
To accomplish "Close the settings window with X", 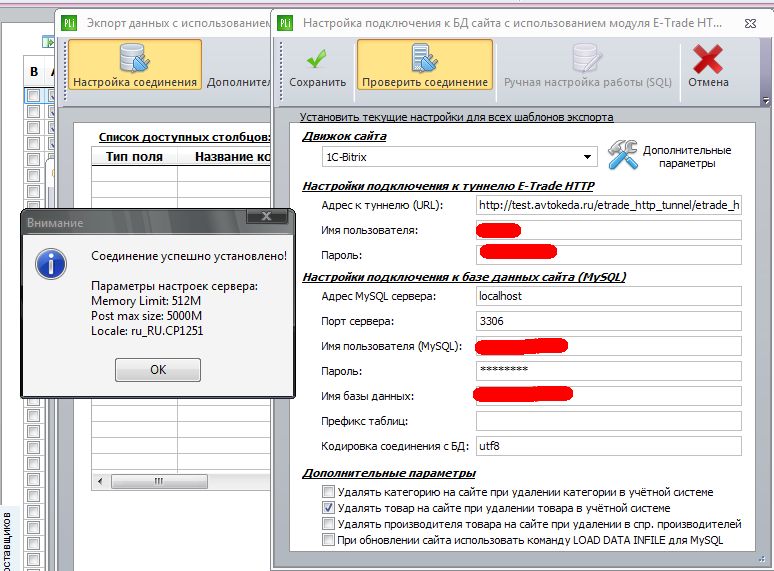I will (x=750, y=23).
